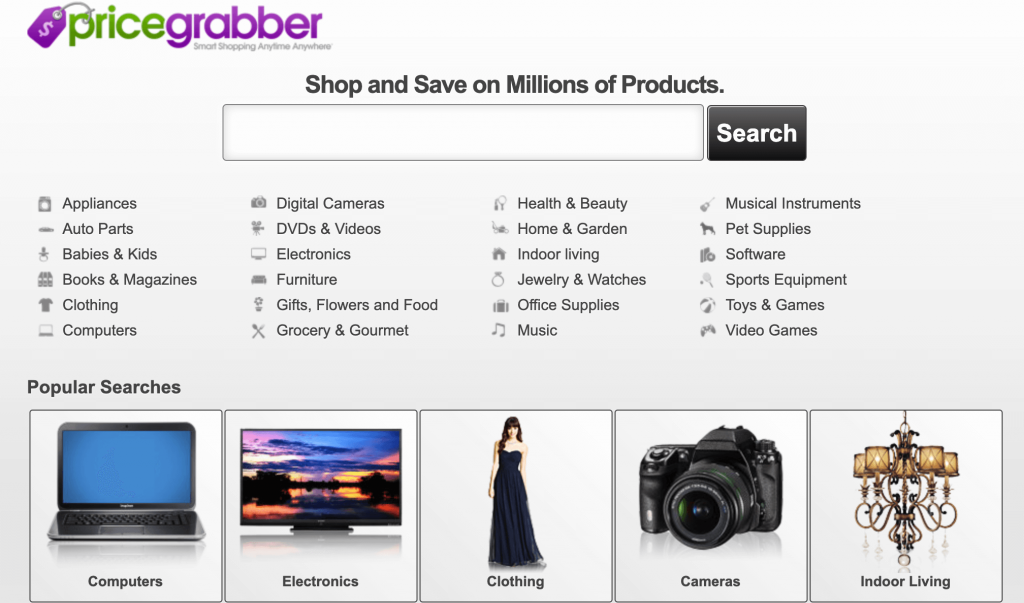The image size is (1024, 603).
Task: Click the product search input box
Action: tap(463, 133)
